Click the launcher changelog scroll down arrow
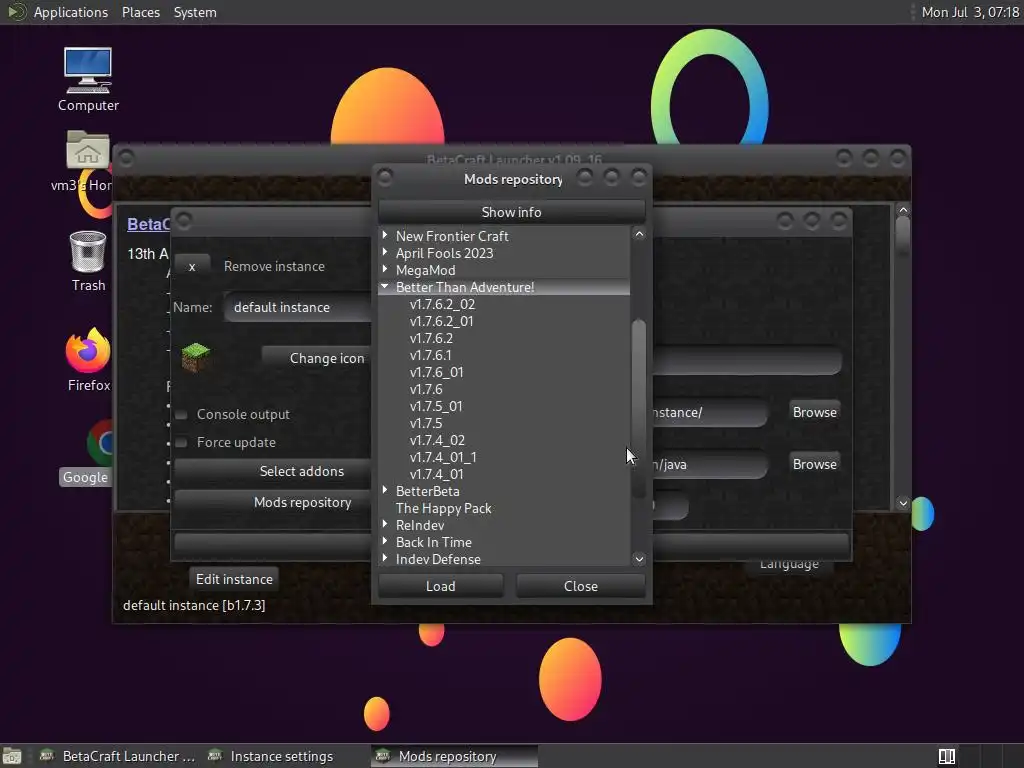The width and height of the screenshot is (1024, 768). [x=903, y=503]
